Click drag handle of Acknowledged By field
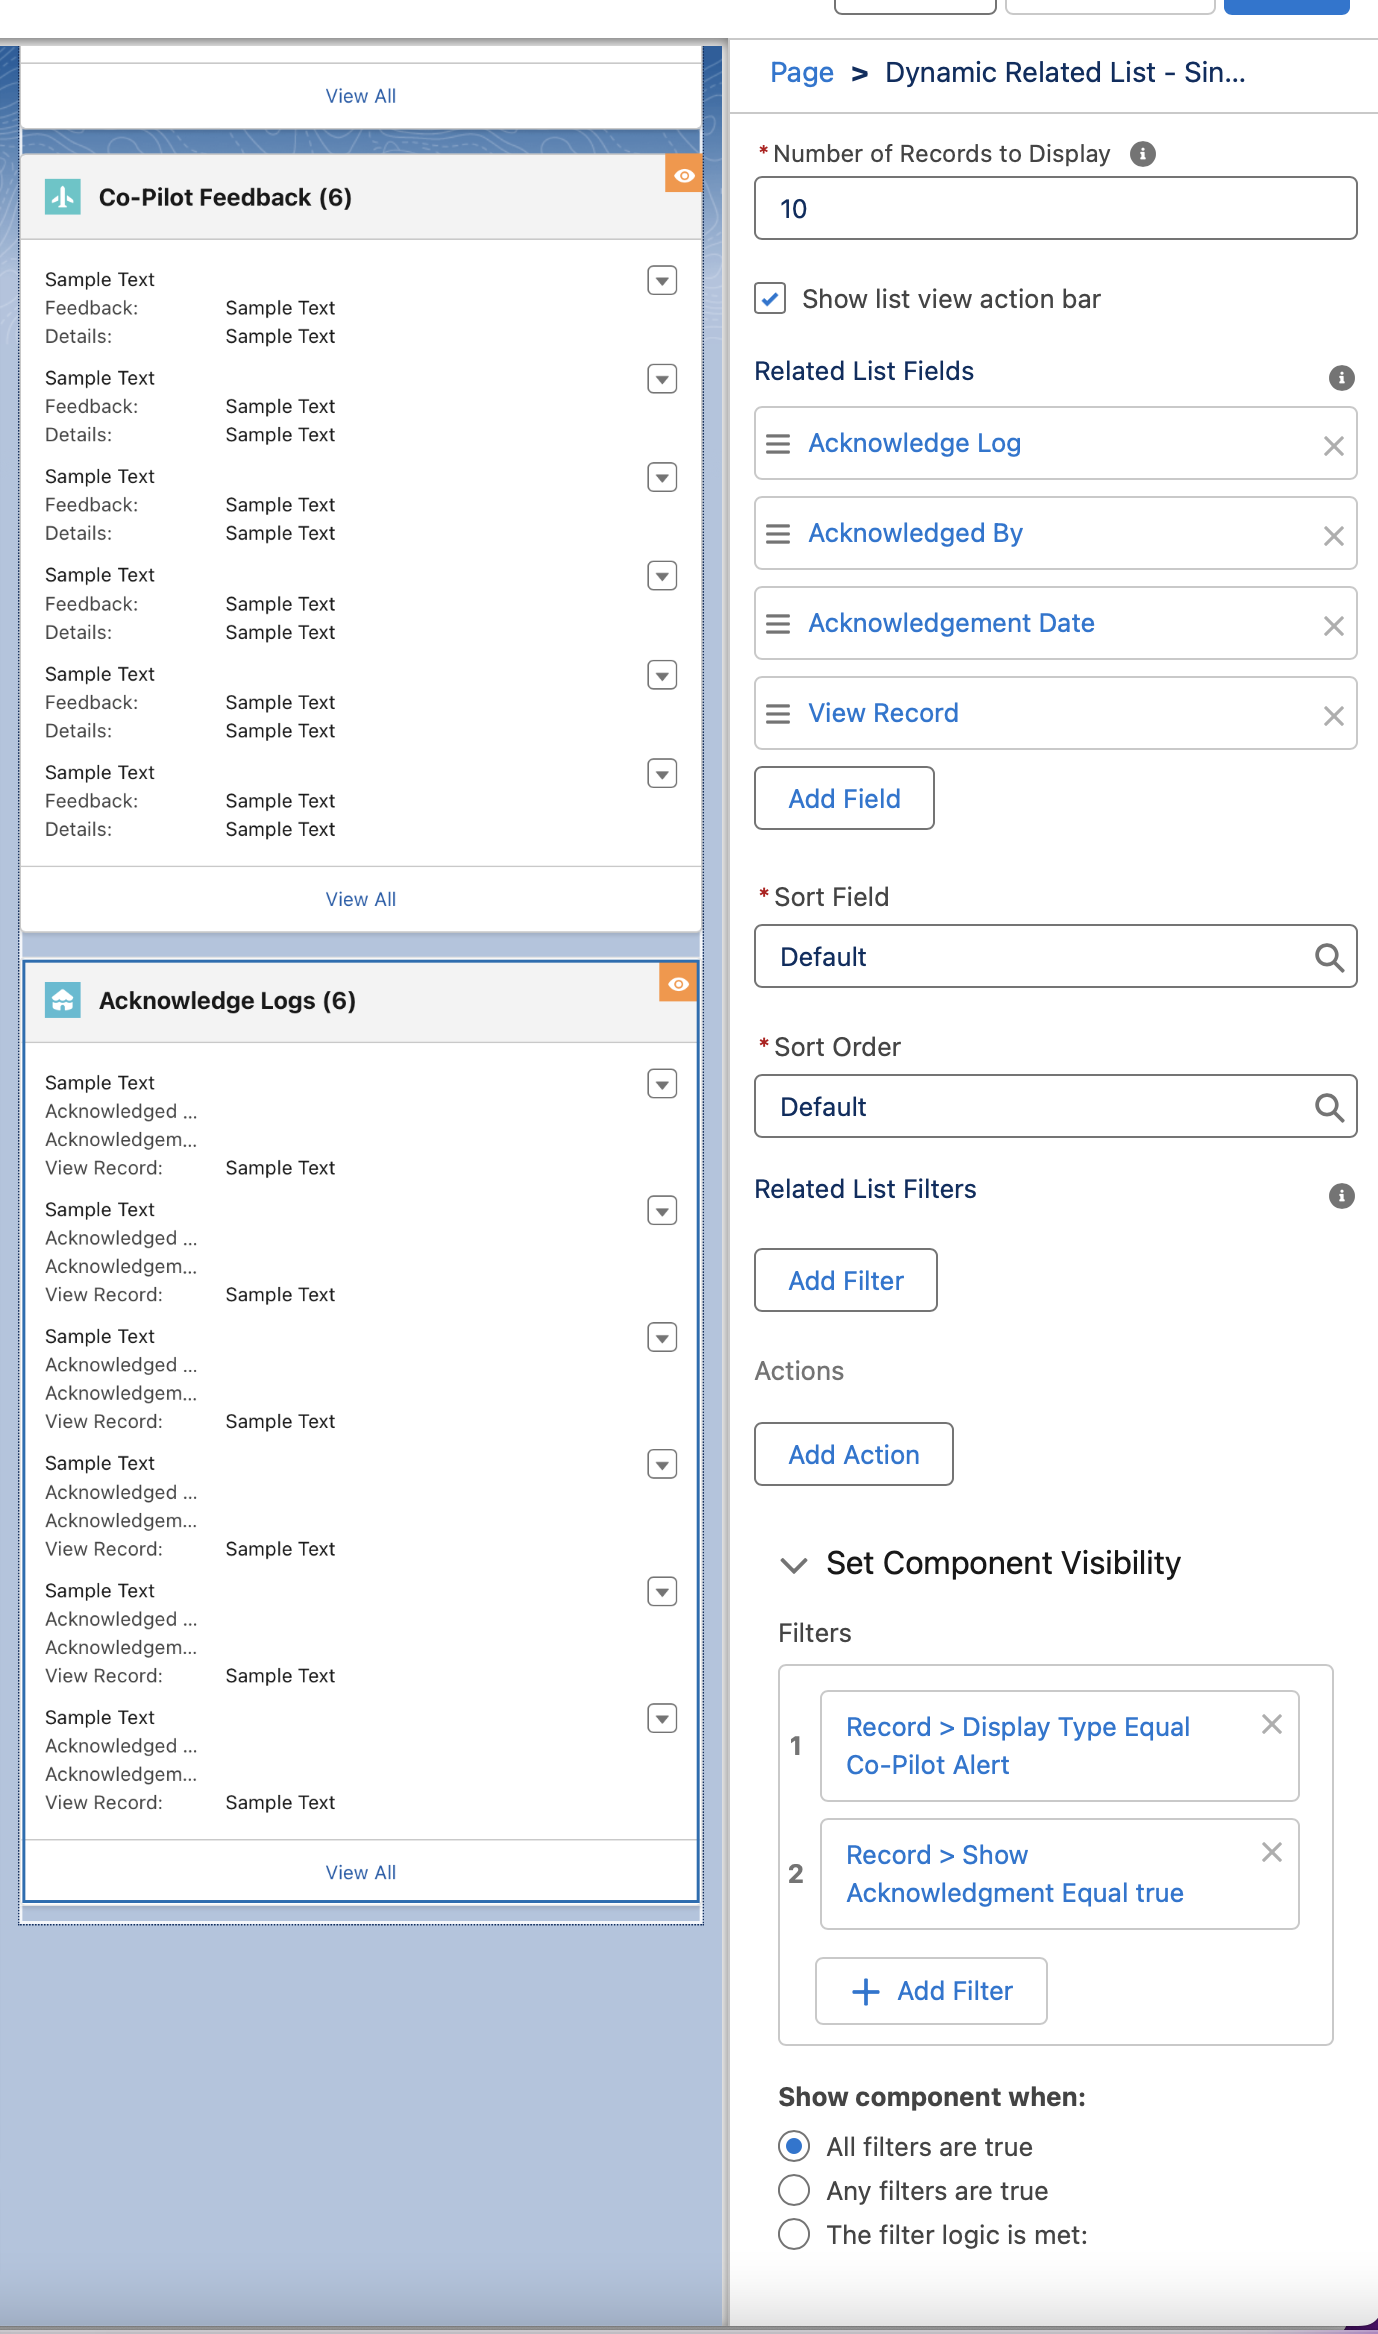 [778, 534]
